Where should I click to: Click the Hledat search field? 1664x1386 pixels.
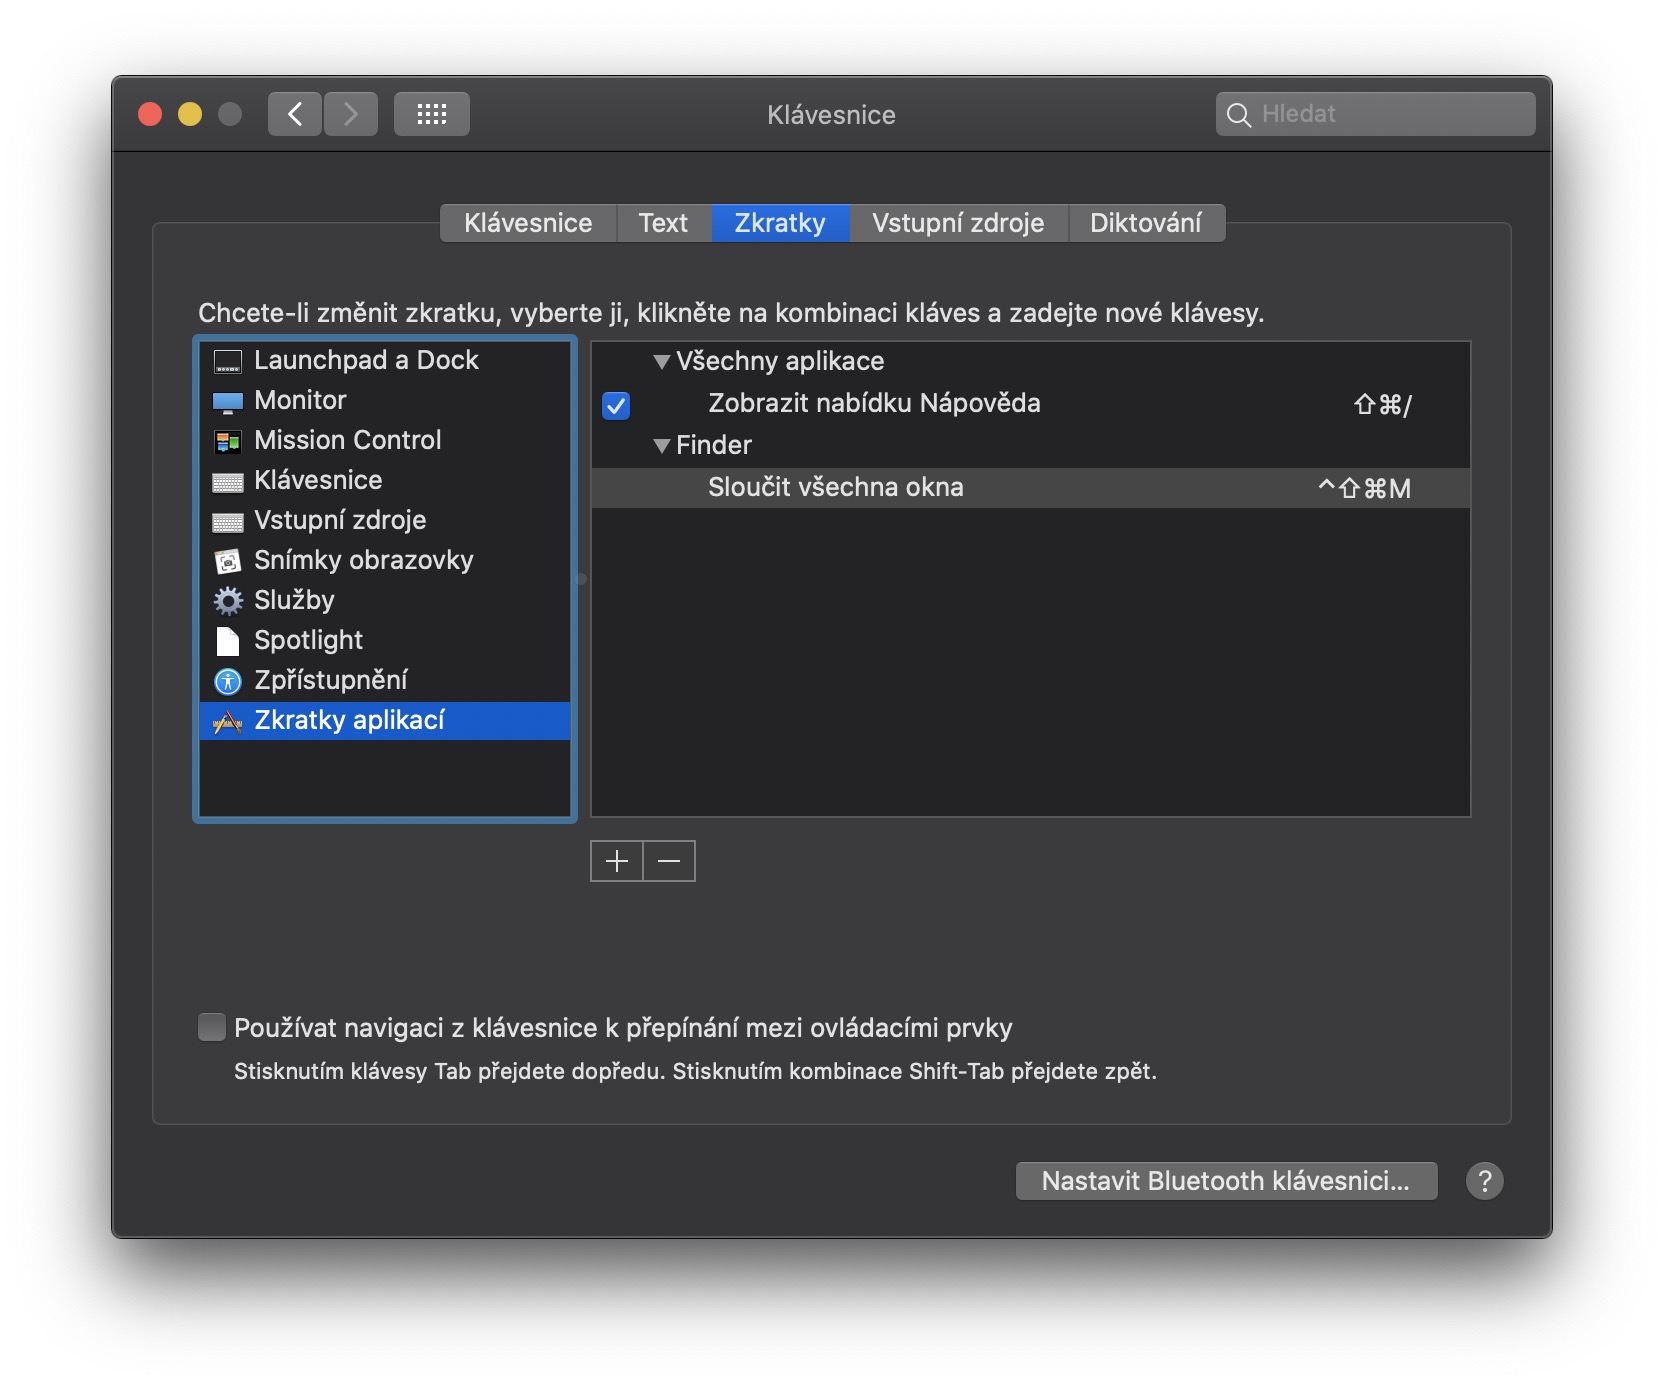point(1376,114)
